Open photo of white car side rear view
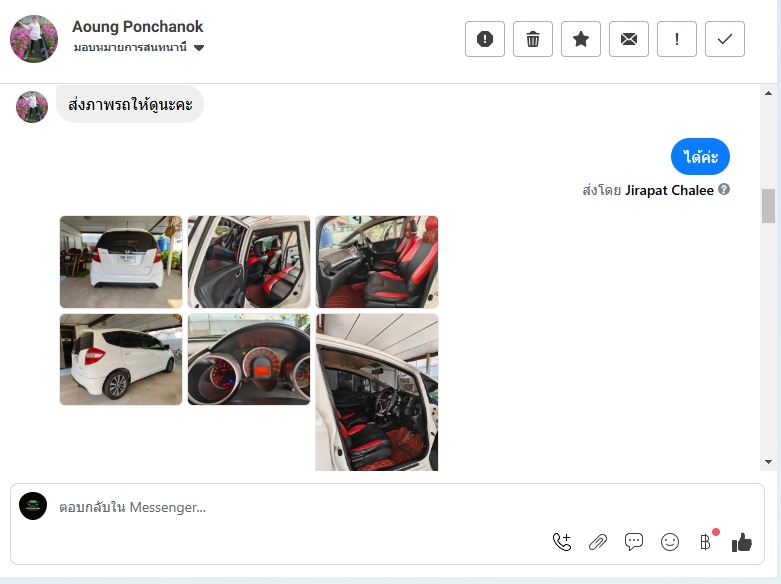The image size is (781, 584). coord(121,359)
